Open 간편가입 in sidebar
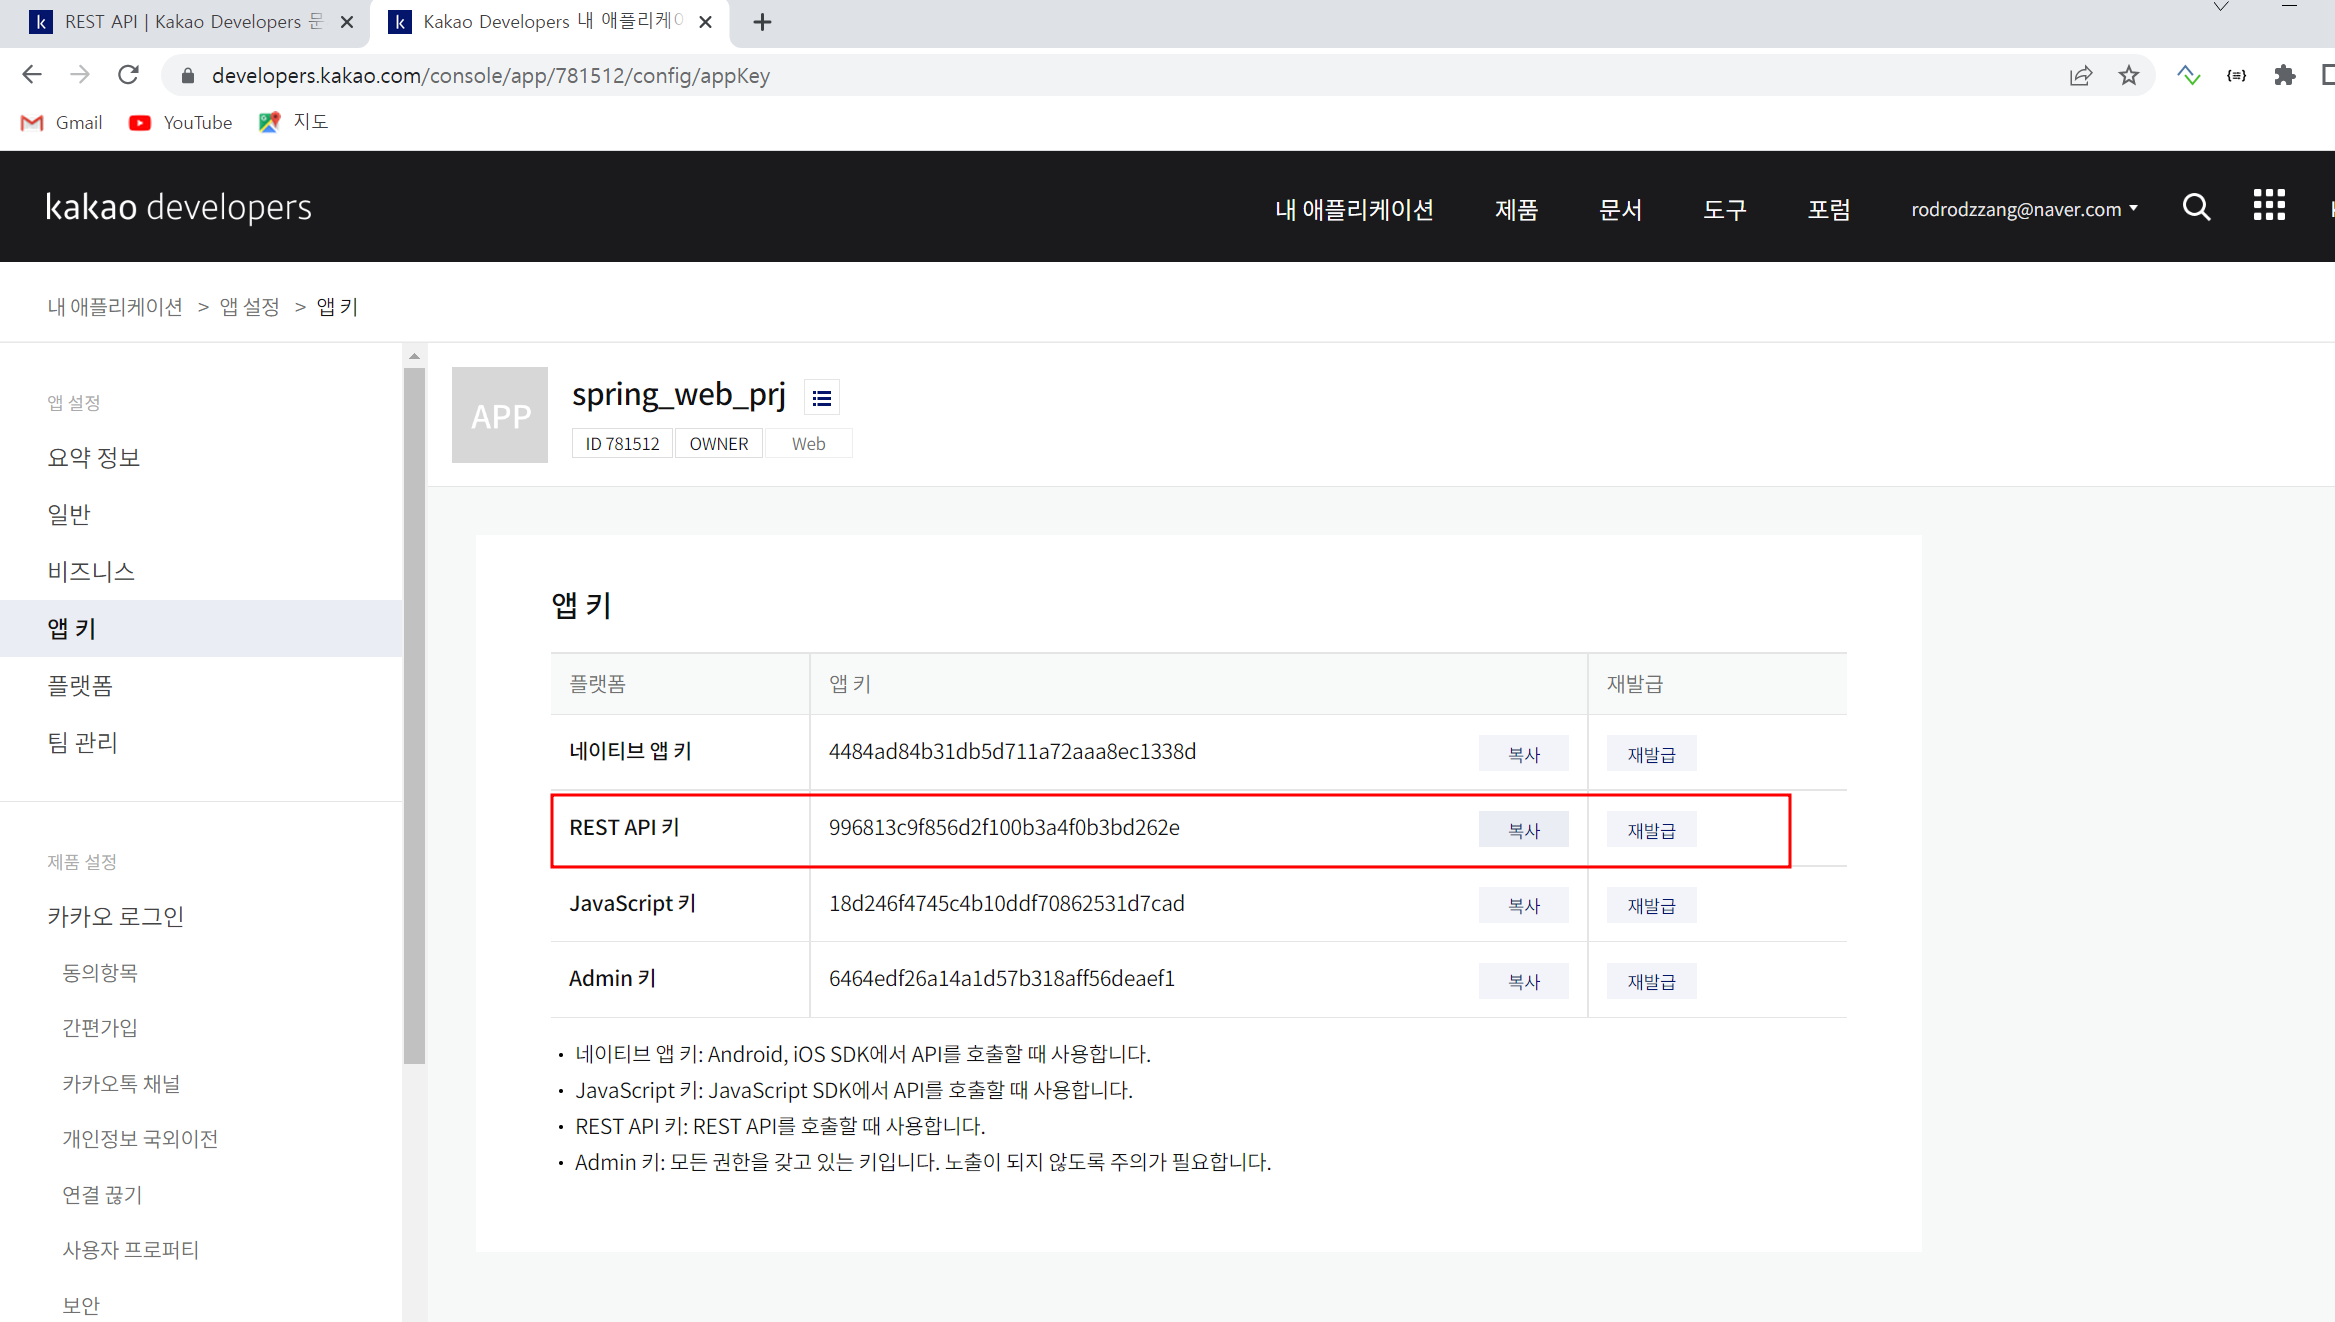Image resolution: width=2335 pixels, height=1322 pixels. 100,1028
